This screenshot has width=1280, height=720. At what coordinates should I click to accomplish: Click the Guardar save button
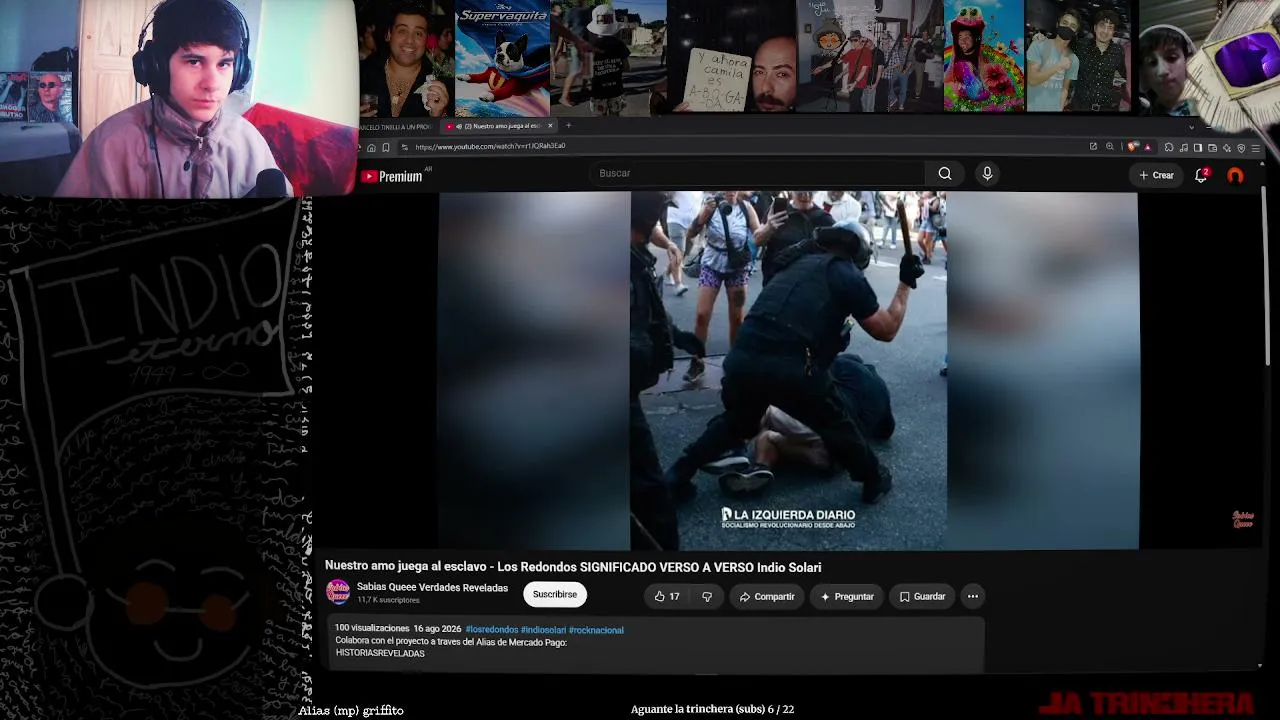pyautogui.click(x=922, y=597)
